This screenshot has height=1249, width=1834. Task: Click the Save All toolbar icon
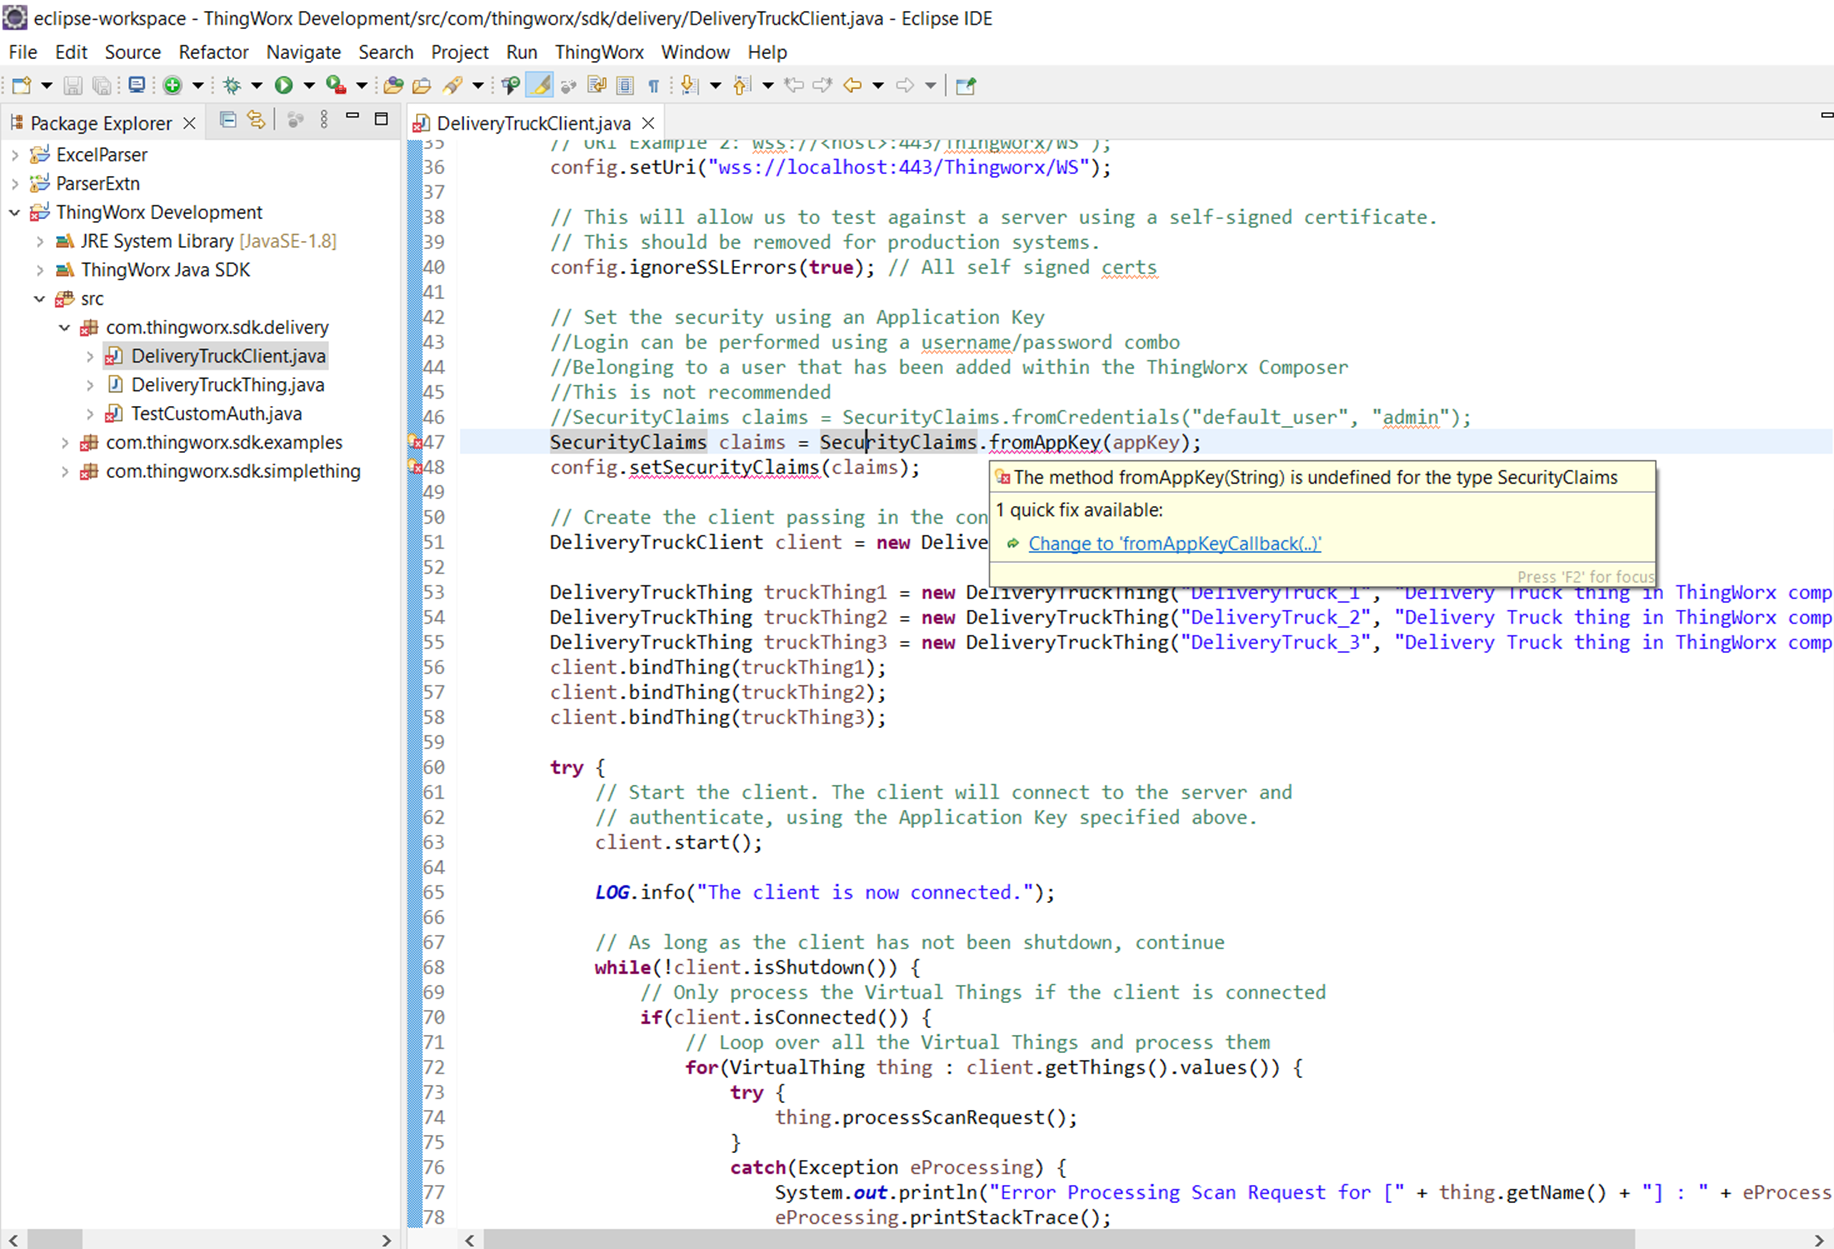click(x=102, y=85)
